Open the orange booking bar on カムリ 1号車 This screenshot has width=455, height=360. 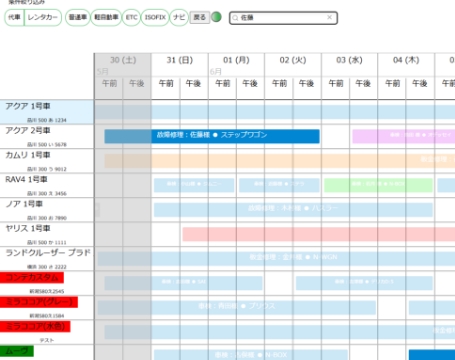pyautogui.click(x=280, y=161)
